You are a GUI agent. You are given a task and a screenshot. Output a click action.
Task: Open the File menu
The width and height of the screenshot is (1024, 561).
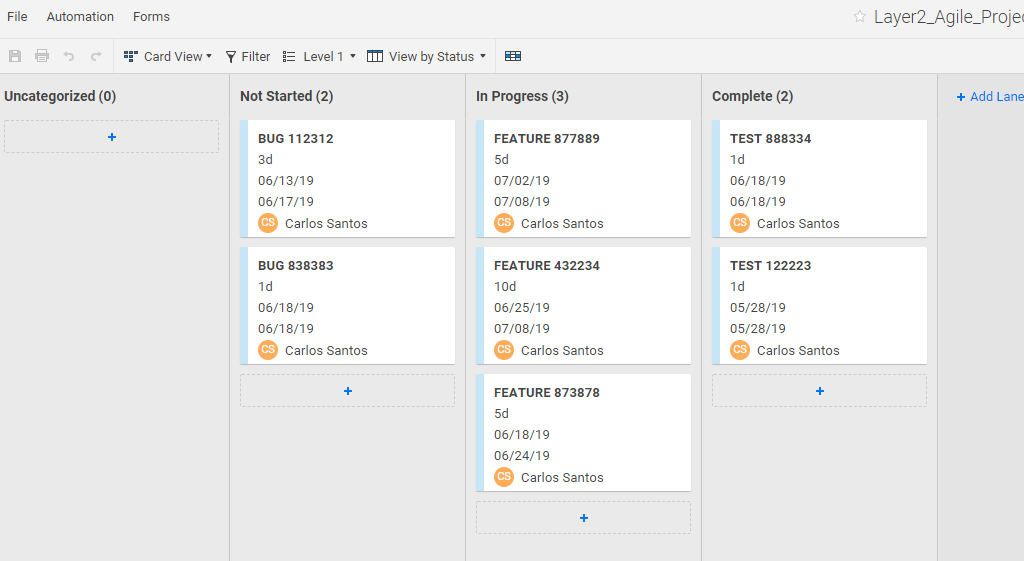point(17,17)
